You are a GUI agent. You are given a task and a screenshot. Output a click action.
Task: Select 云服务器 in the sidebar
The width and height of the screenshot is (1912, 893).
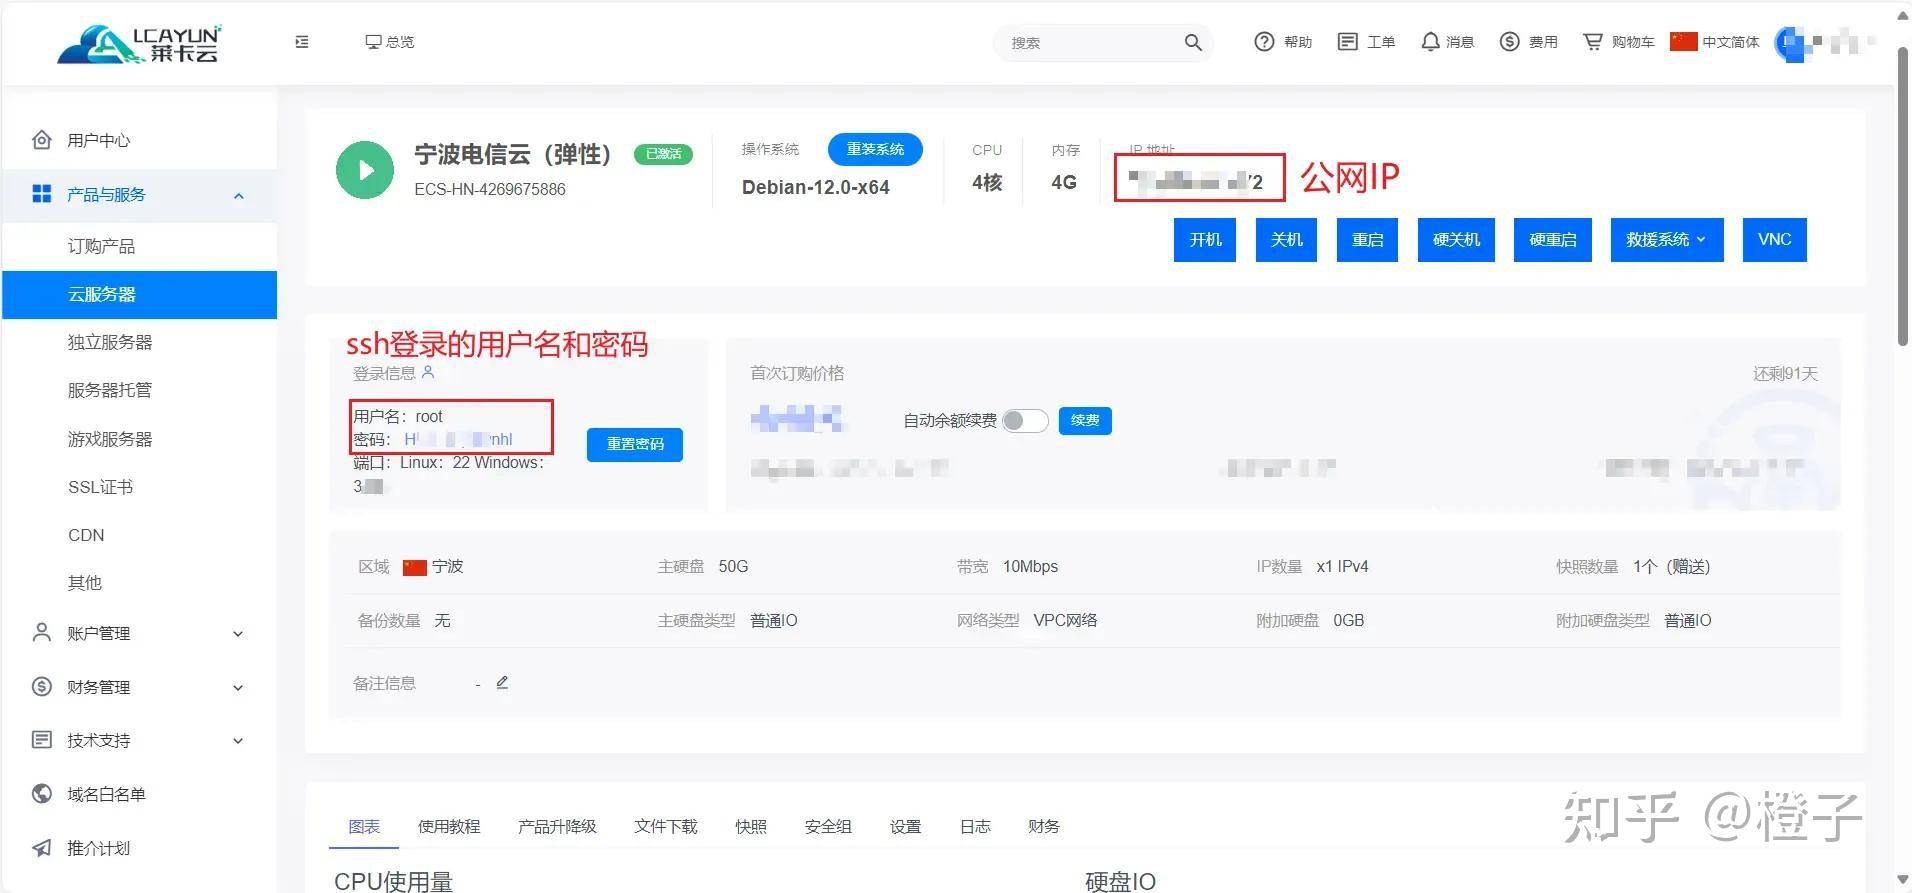(140, 294)
